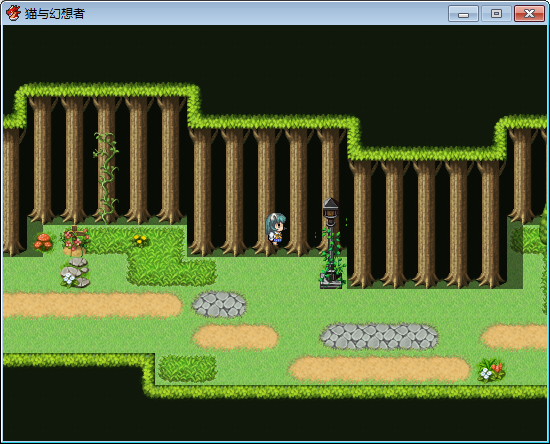550x444 pixels.
Task: Click the small oval cobblestone patch
Action: 219,304
